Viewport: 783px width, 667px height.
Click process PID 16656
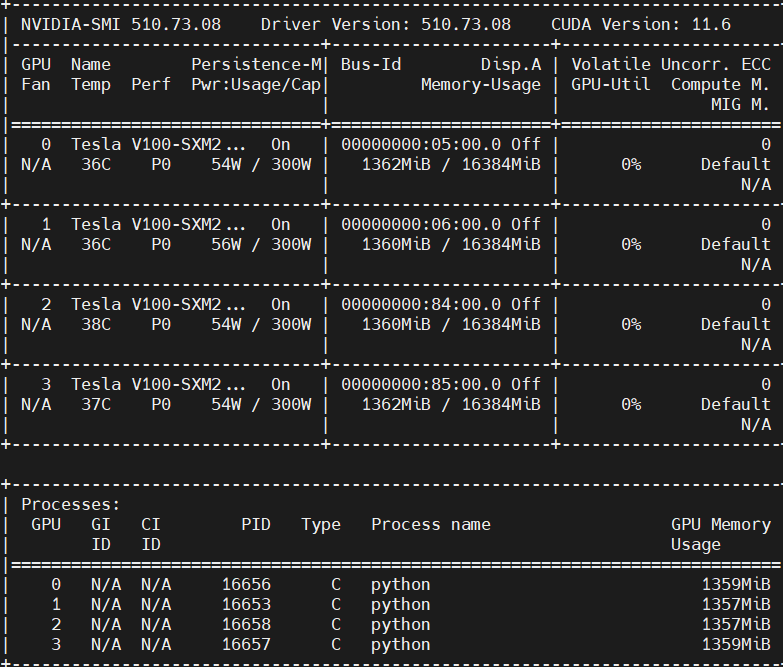pos(246,585)
